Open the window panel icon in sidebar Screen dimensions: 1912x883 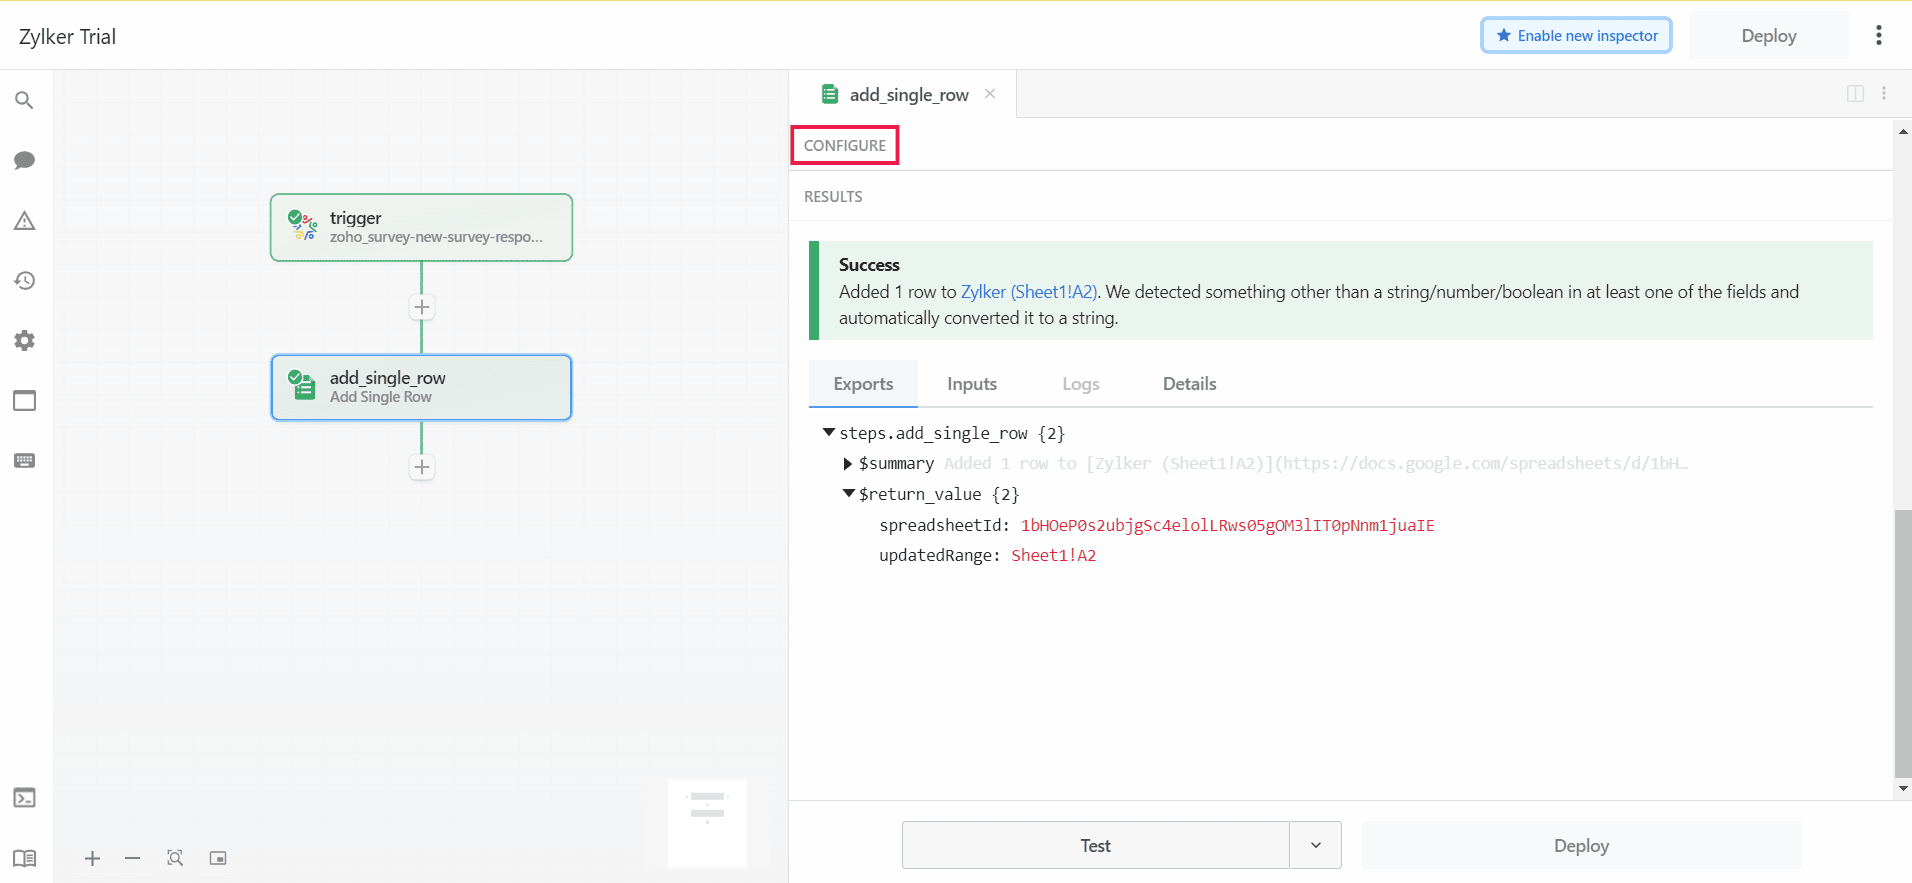tap(24, 400)
